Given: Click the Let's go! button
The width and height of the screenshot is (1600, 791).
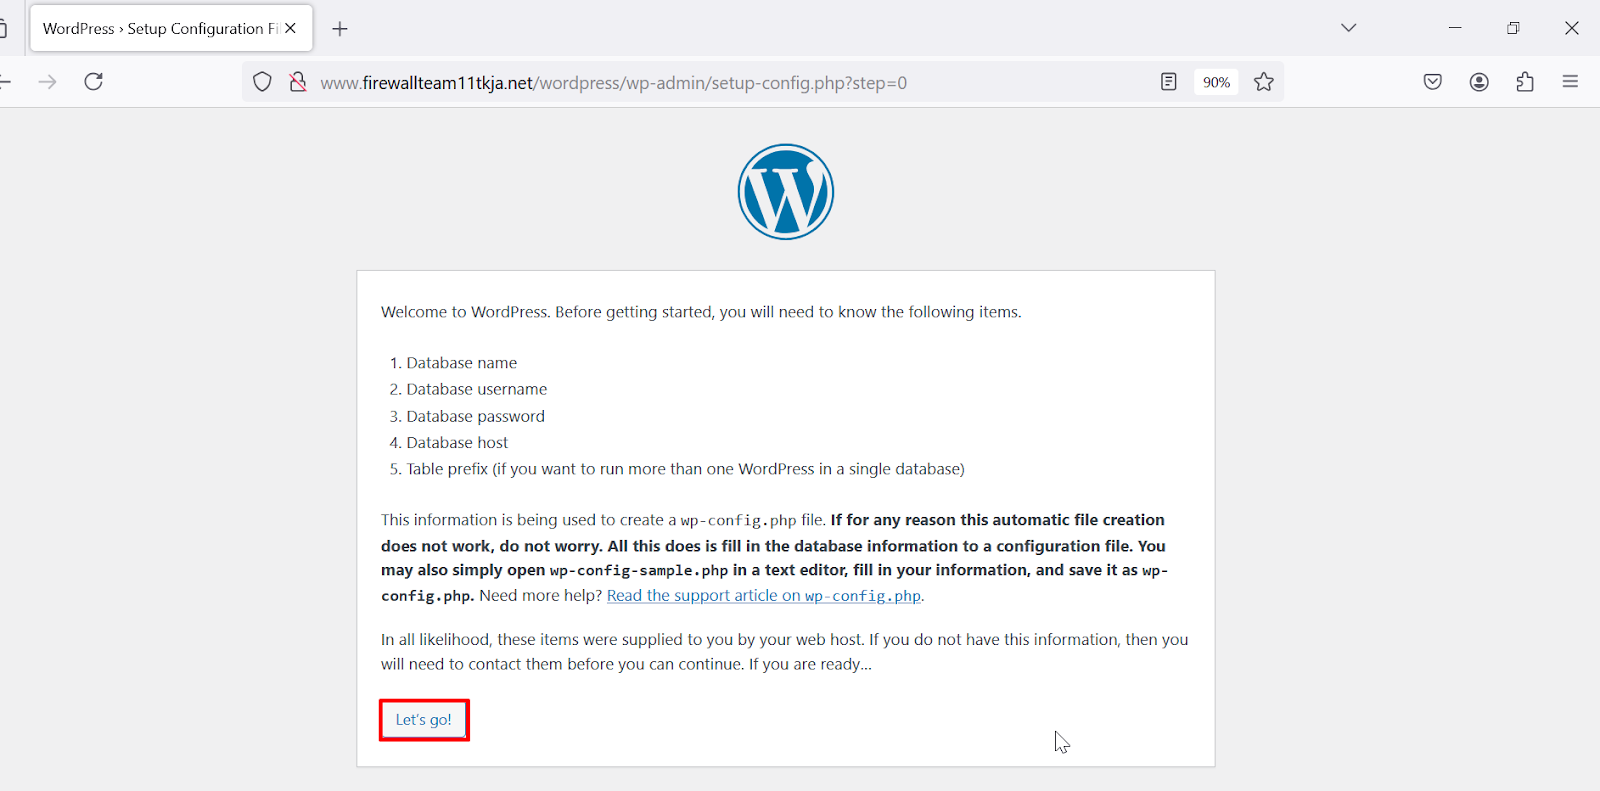Looking at the screenshot, I should click(424, 720).
